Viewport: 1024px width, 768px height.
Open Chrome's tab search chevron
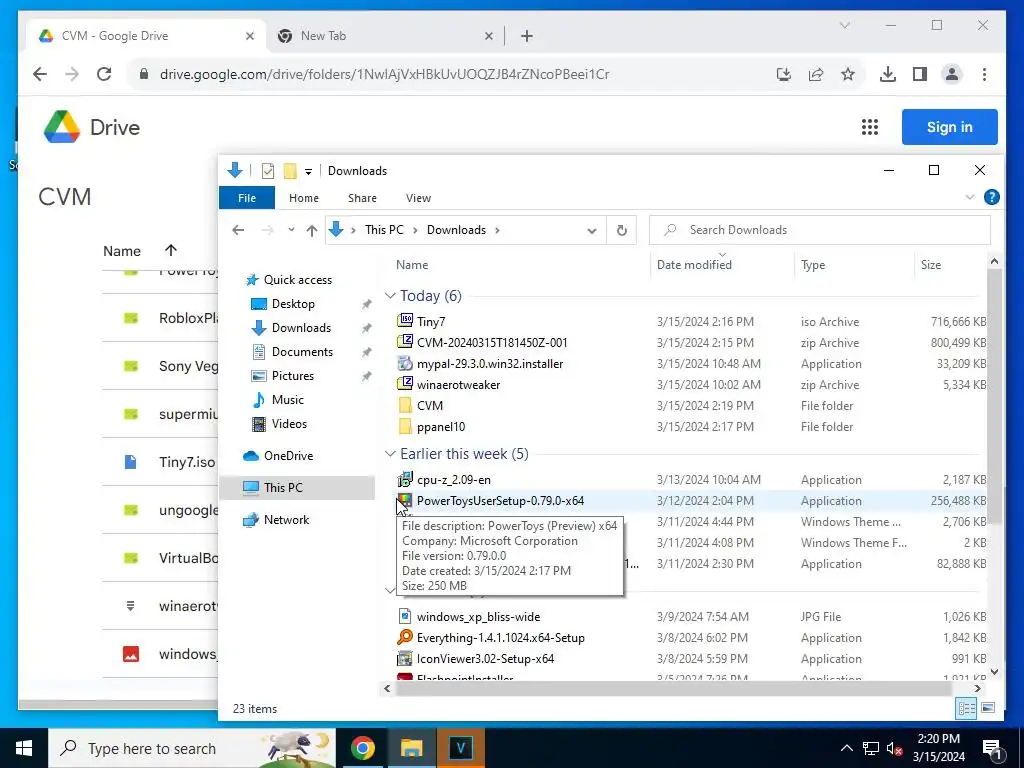tap(845, 25)
